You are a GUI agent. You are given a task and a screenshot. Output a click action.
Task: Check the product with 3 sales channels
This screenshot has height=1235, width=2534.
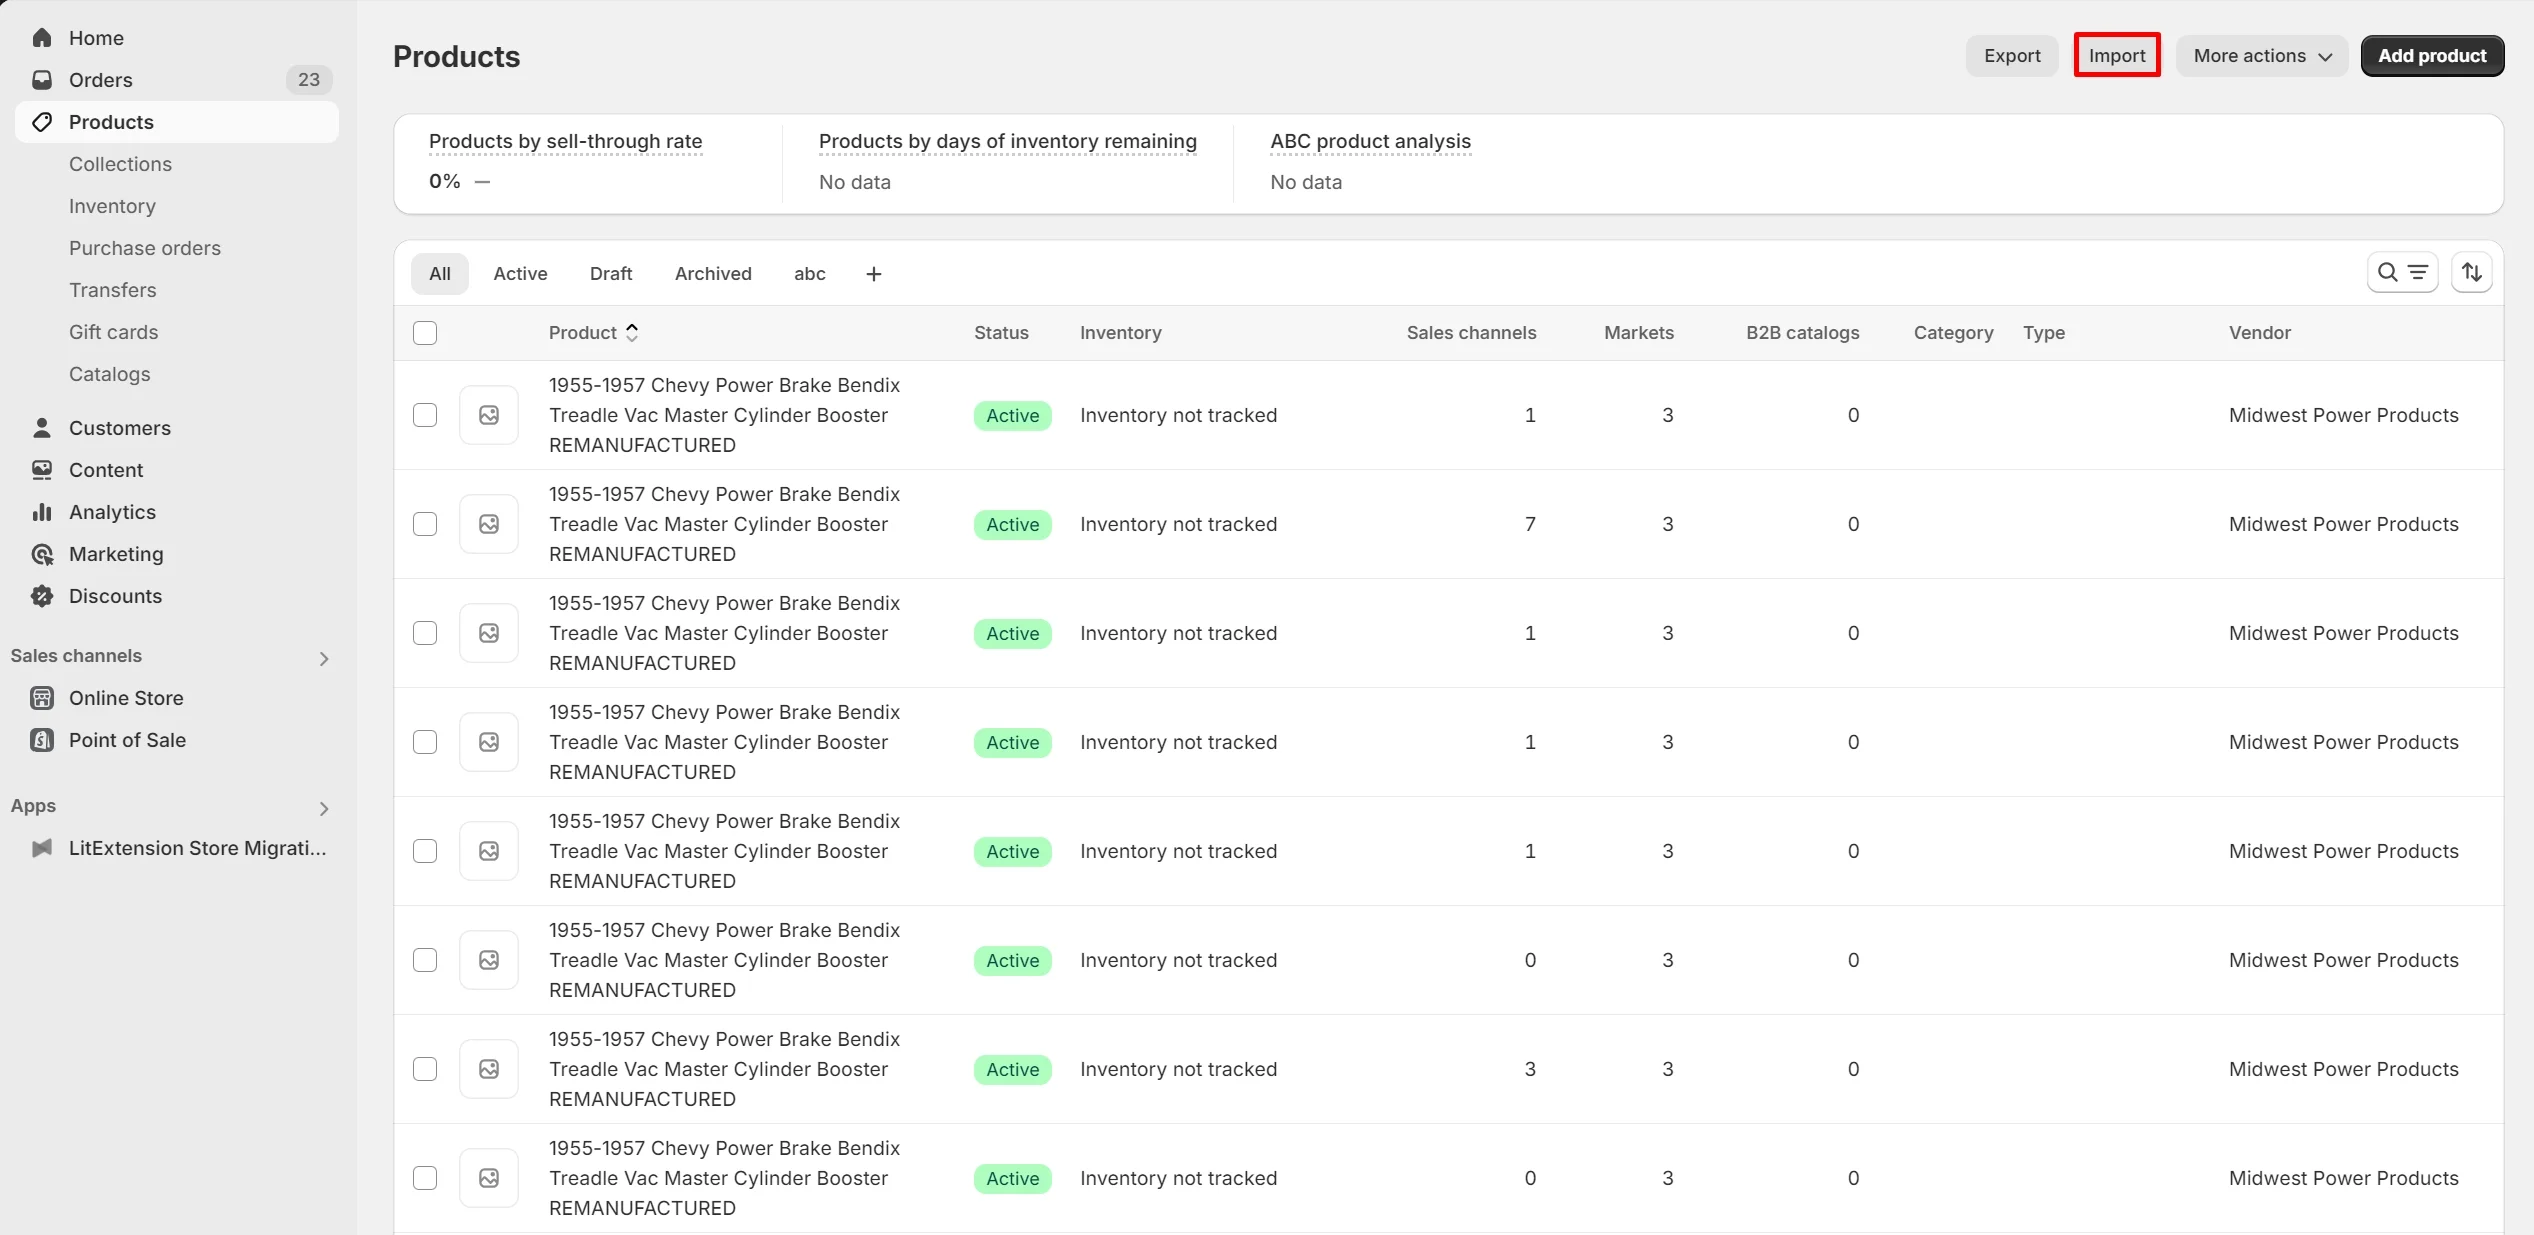coord(425,1069)
